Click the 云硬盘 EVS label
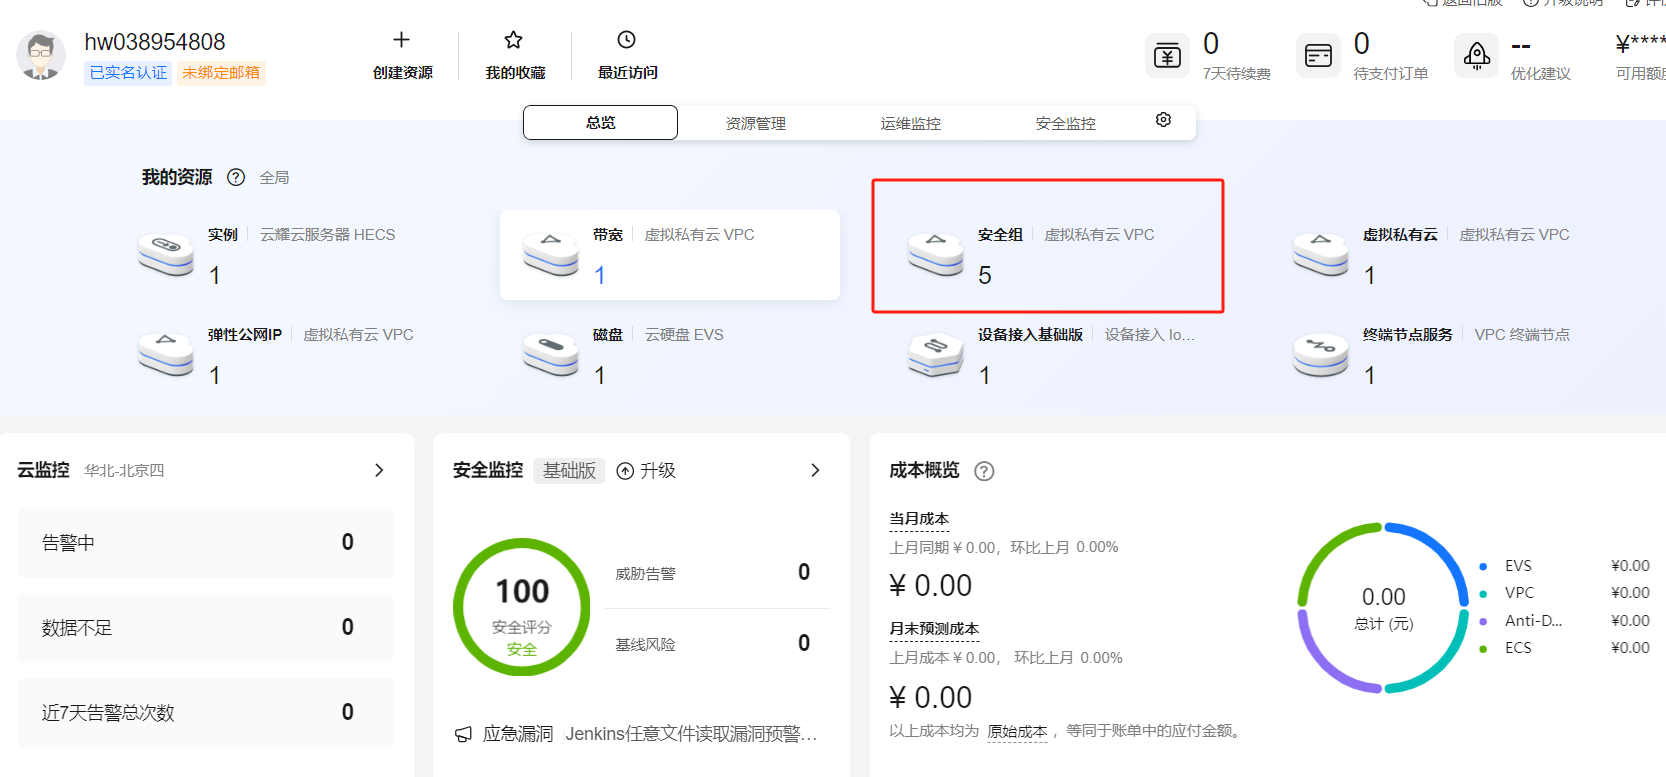This screenshot has height=777, width=1666. pyautogui.click(x=684, y=335)
